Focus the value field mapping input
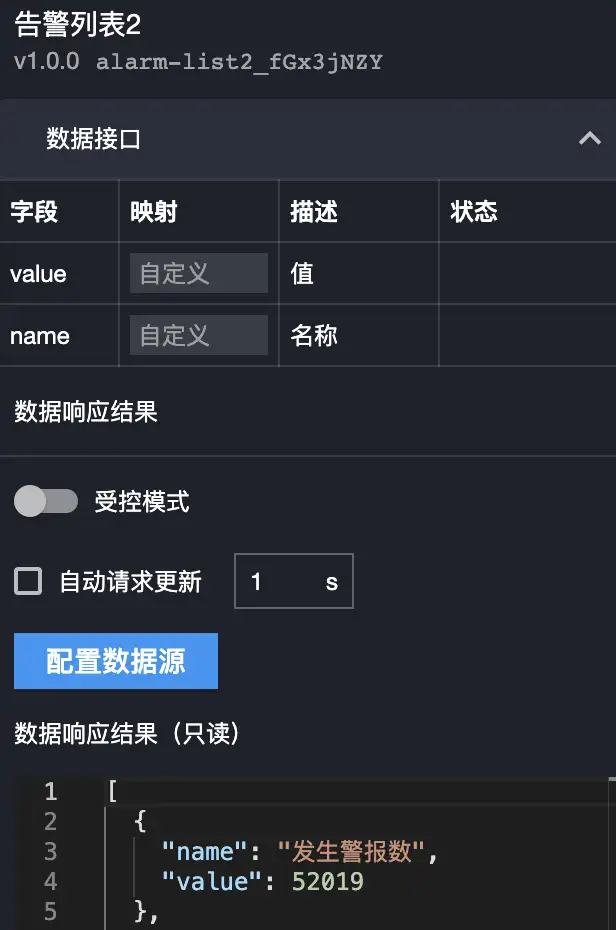Screen dimensions: 616x930 click(198, 273)
